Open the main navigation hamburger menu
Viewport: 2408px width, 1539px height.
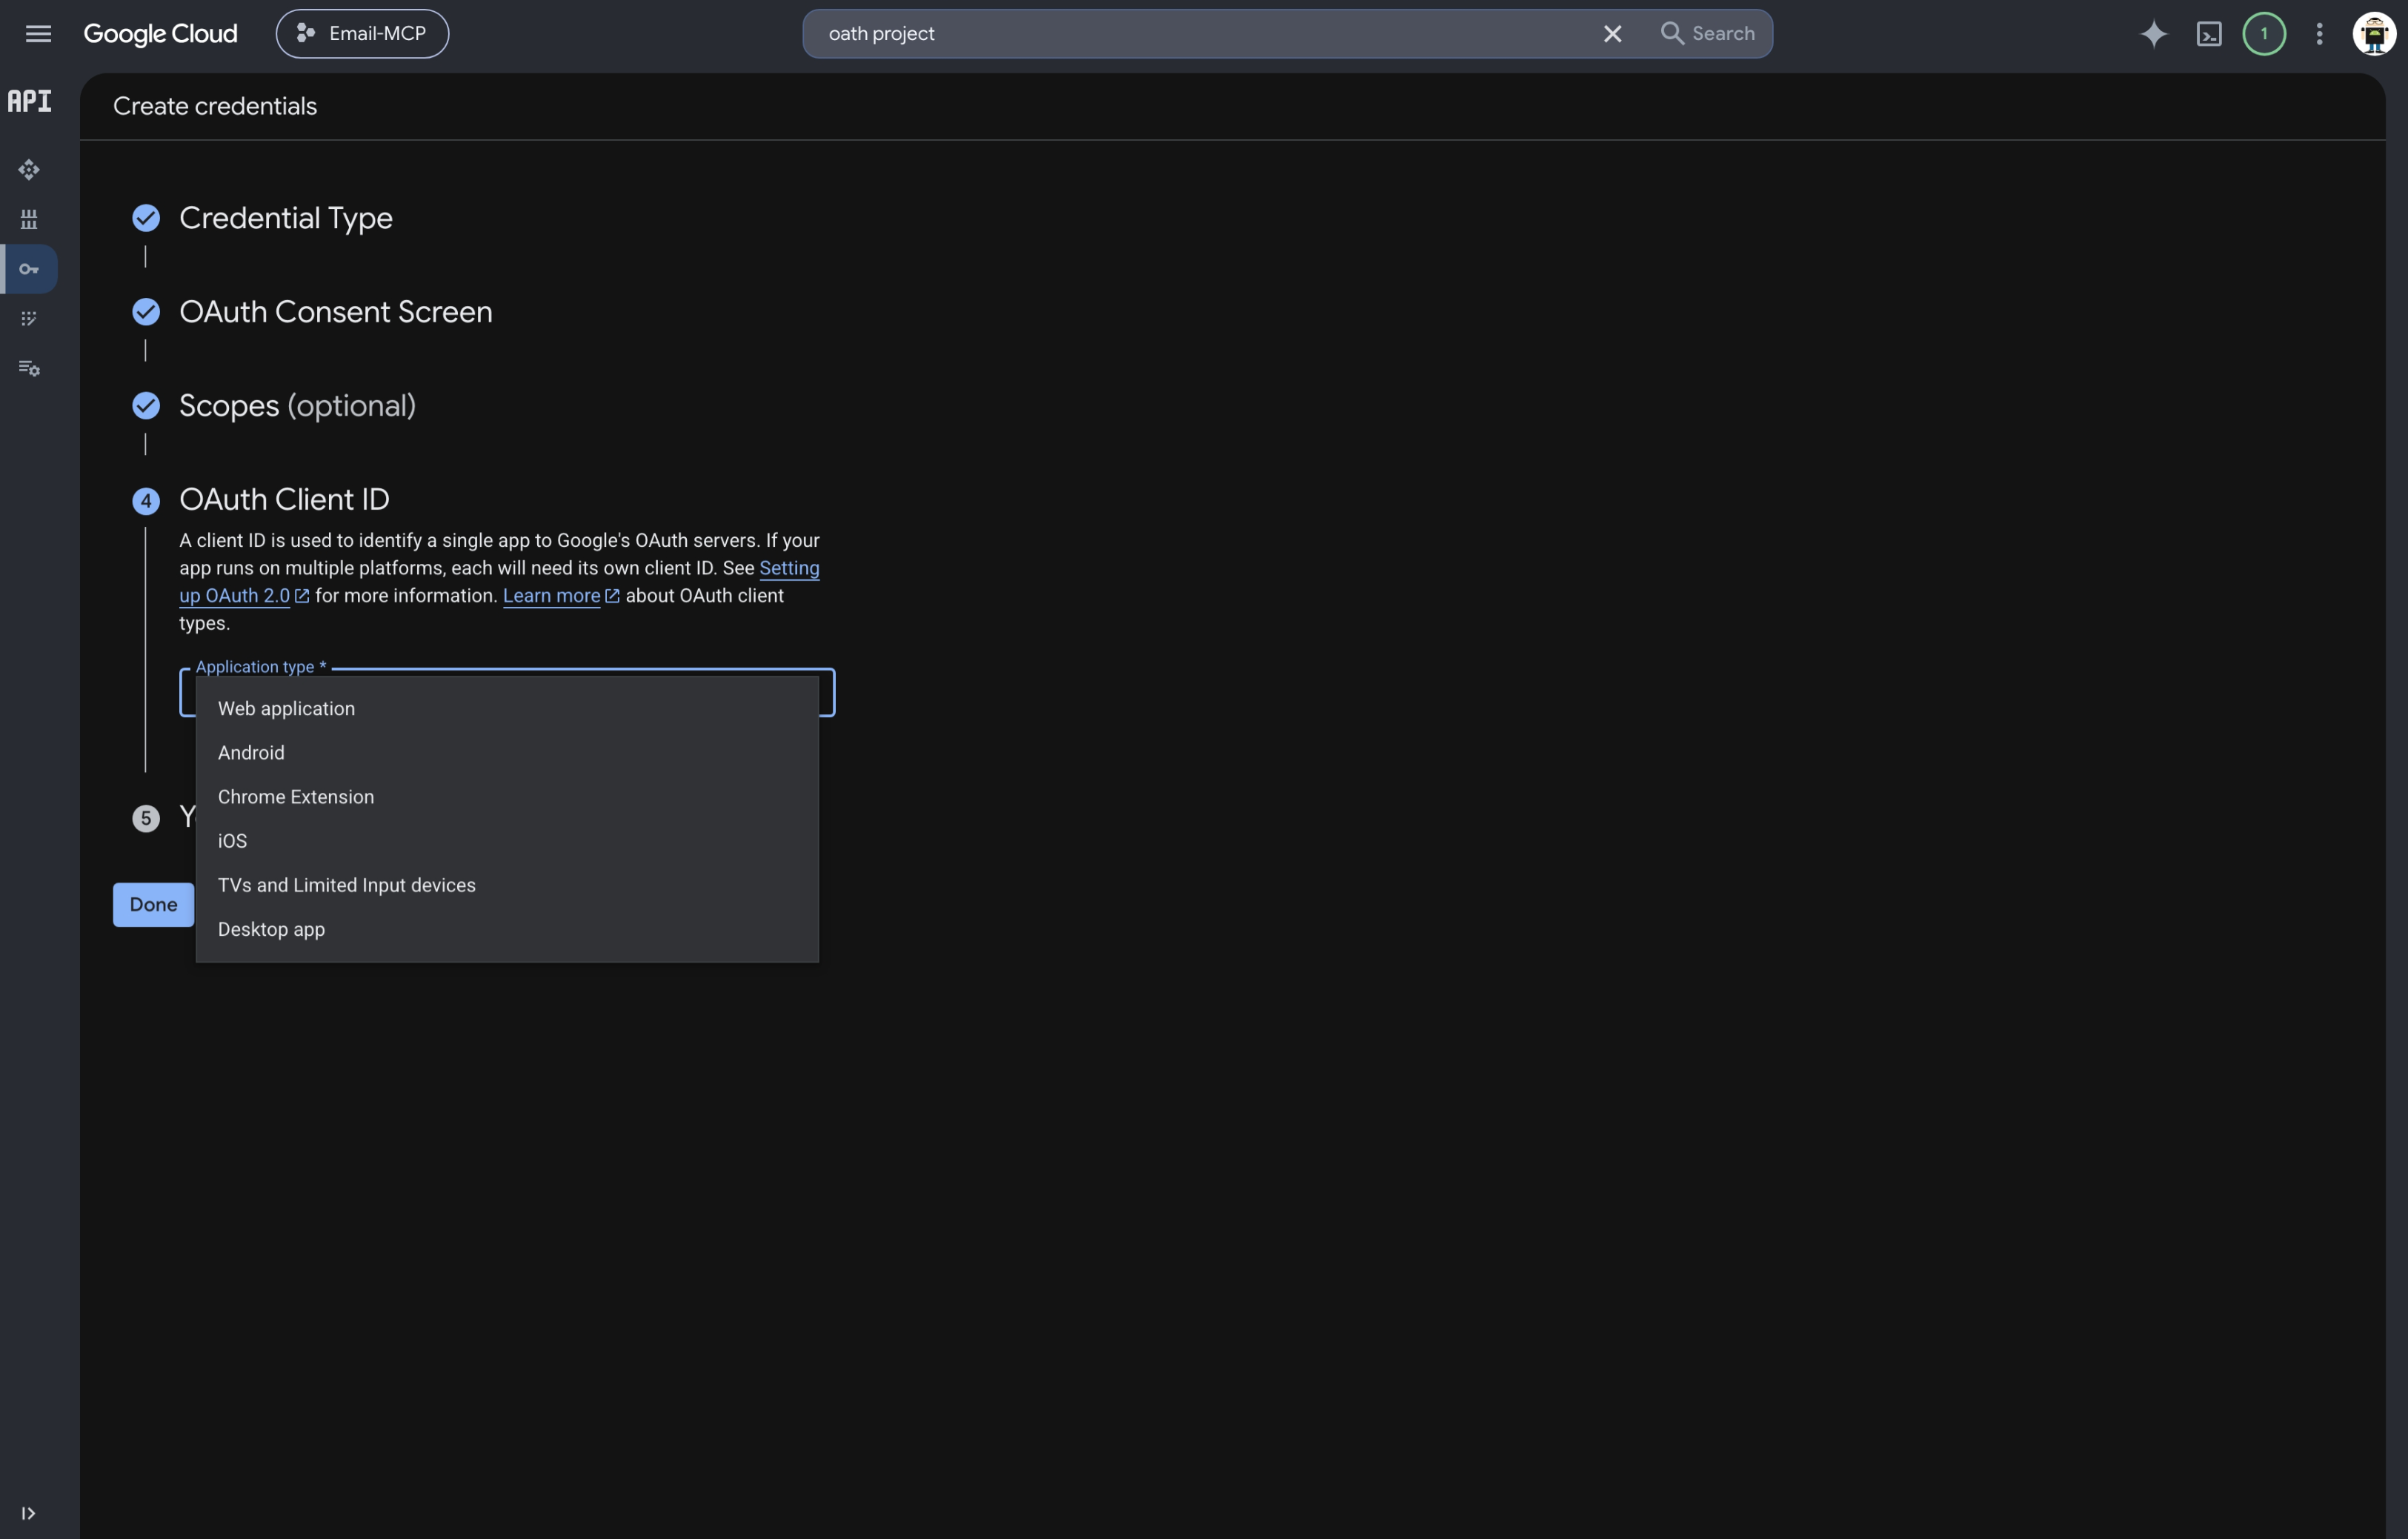38,34
